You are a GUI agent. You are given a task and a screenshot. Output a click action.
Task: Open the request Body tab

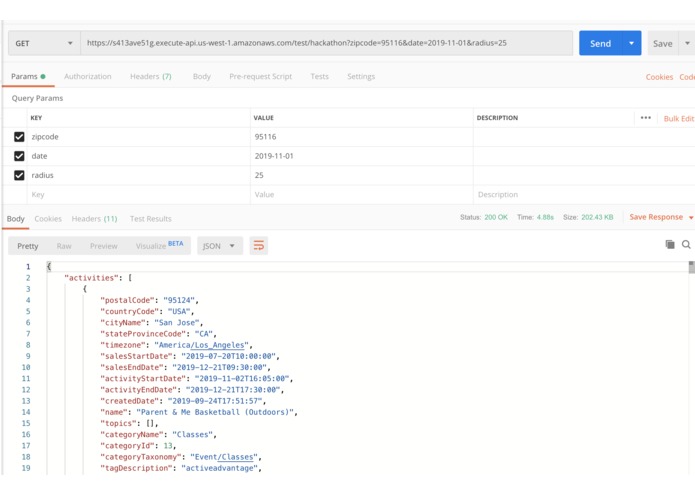pyautogui.click(x=202, y=76)
